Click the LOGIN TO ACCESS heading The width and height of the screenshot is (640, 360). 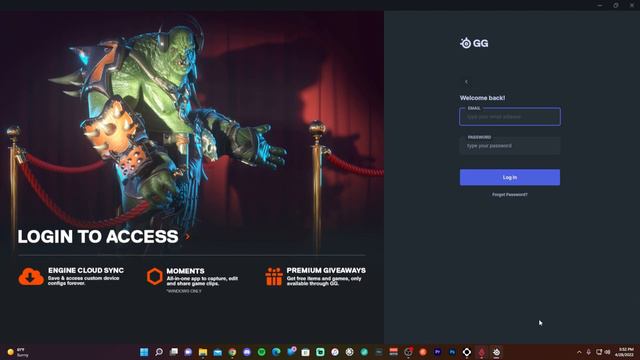(98, 236)
